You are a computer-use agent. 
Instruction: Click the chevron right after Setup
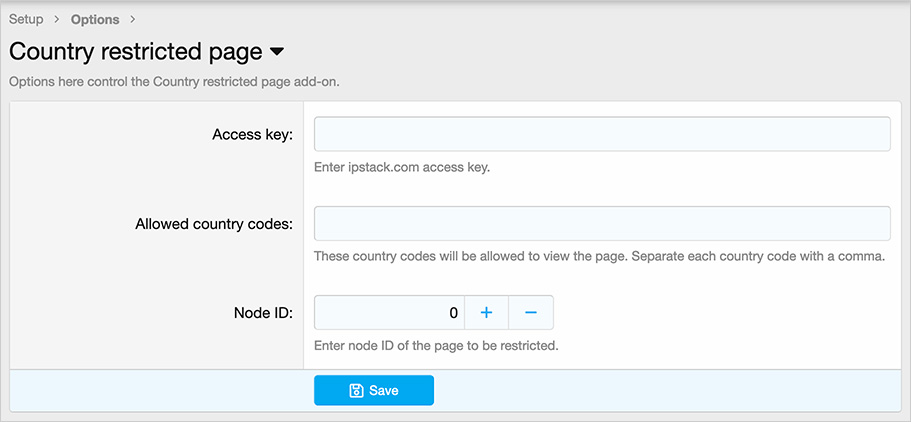pos(56,19)
